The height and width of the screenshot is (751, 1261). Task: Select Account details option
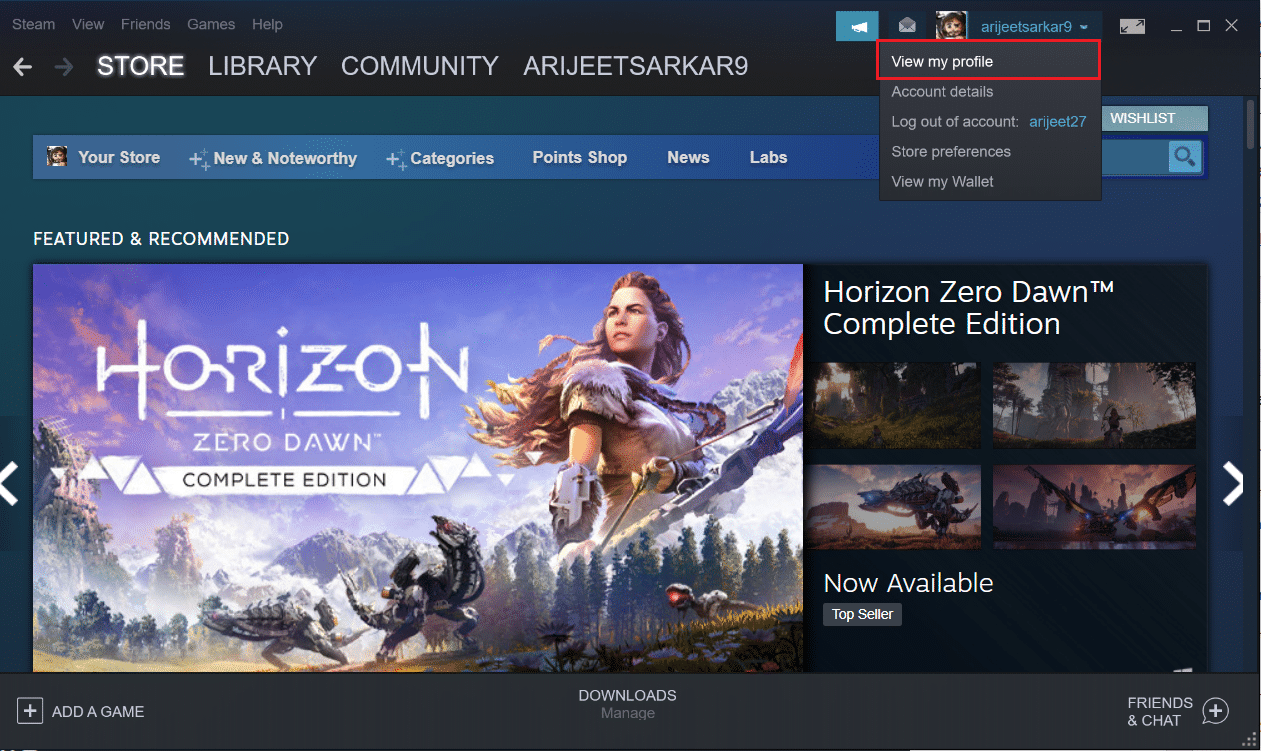990,91
